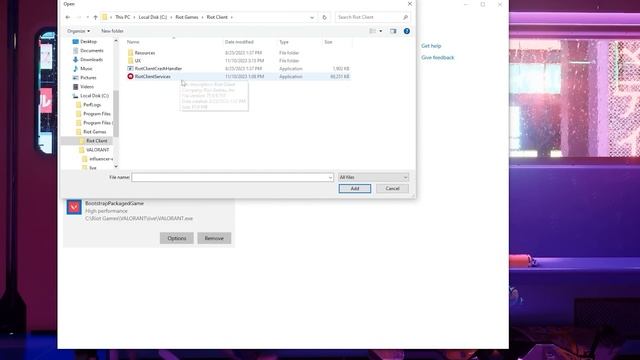Open the Program Files folder in tree

(x=96, y=114)
